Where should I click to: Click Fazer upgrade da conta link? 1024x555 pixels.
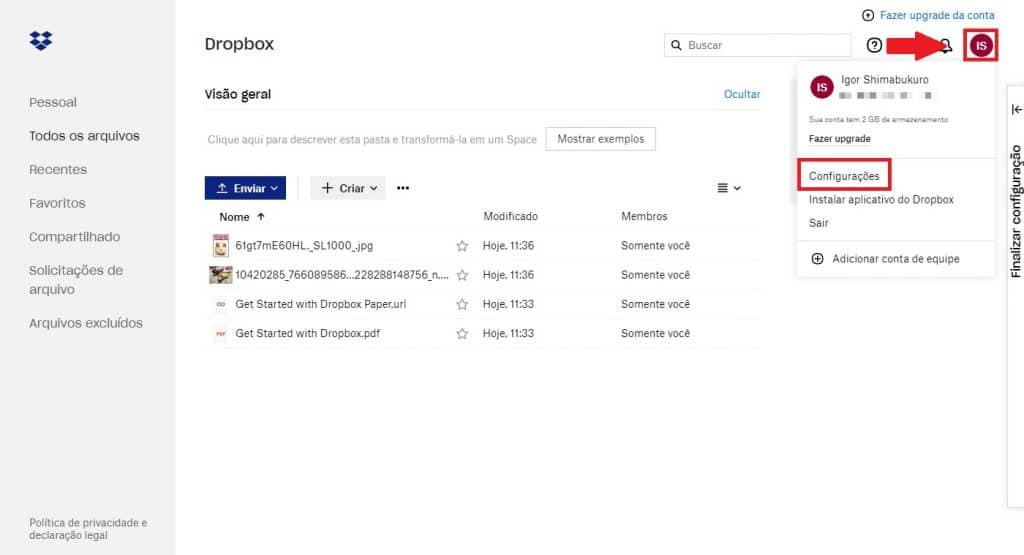[936, 15]
